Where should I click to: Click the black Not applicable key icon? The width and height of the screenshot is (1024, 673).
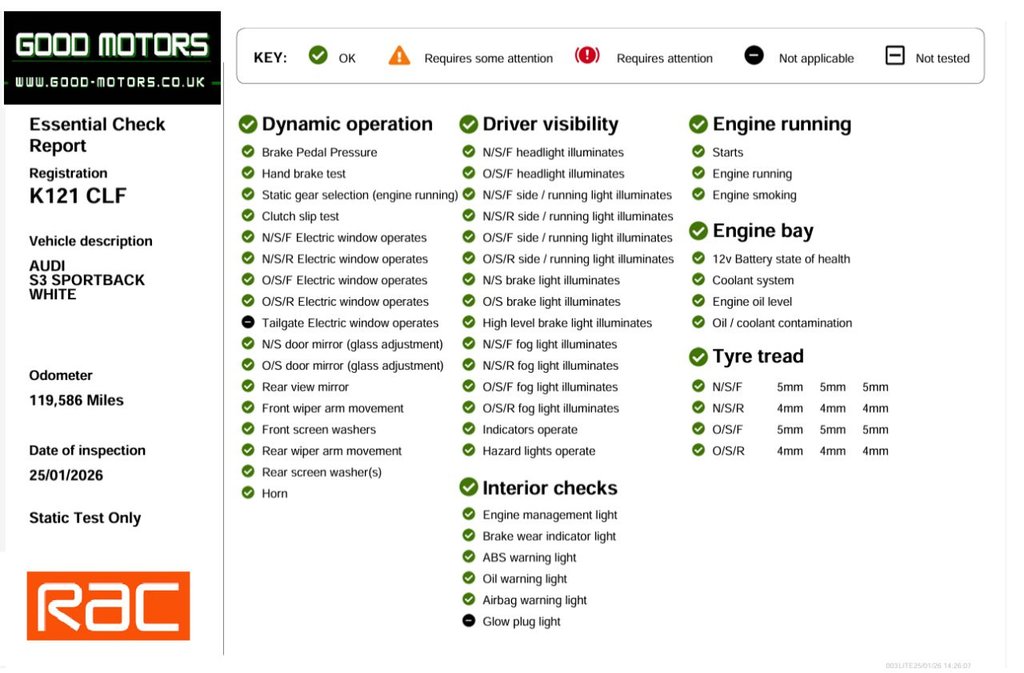(754, 56)
